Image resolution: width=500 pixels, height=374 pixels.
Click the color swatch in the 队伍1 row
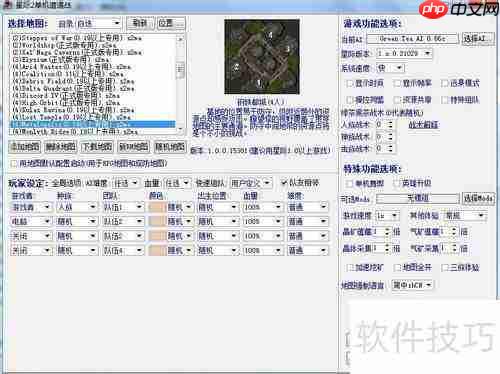(x=157, y=207)
